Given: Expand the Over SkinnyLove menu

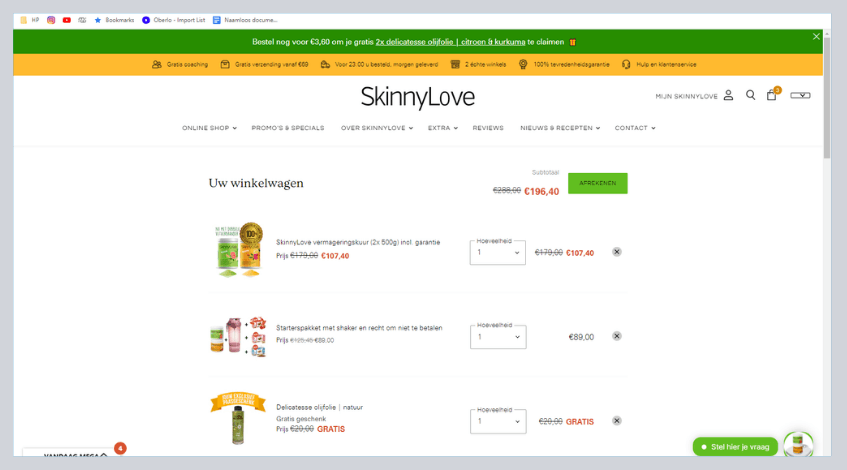Looking at the screenshot, I should click(x=377, y=128).
